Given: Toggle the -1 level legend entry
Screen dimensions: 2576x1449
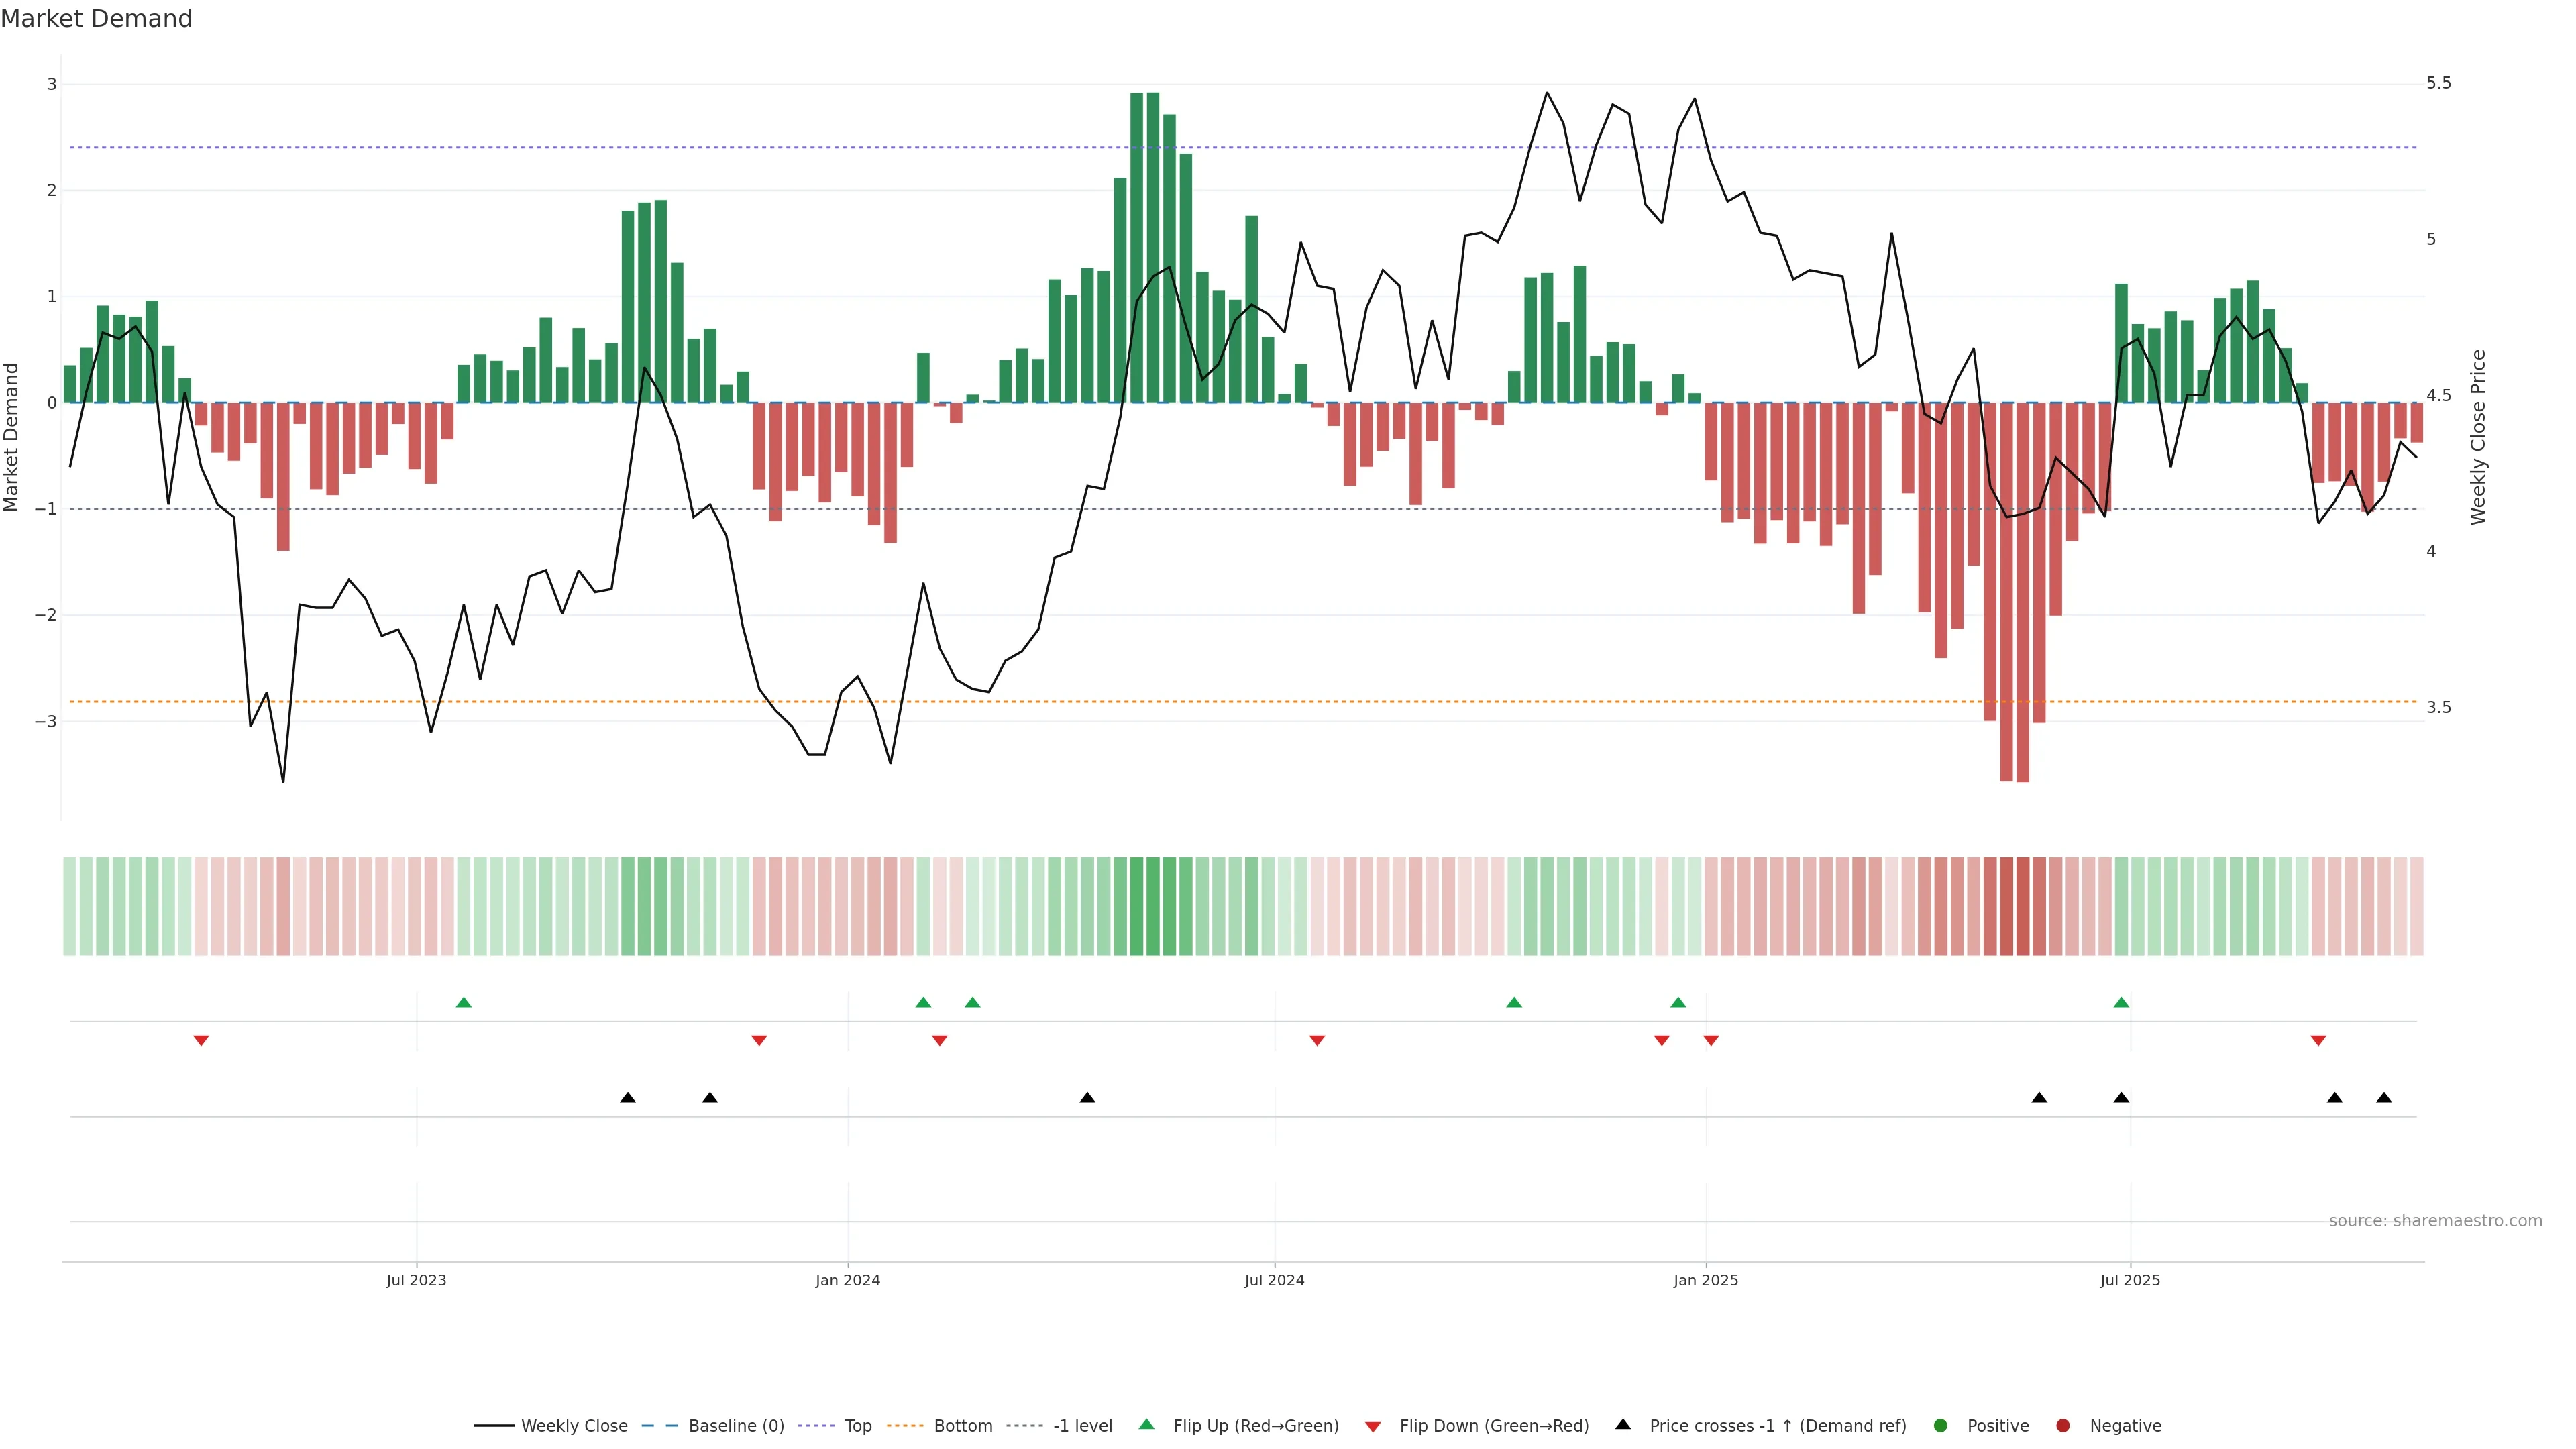Looking at the screenshot, I should pyautogui.click(x=1082, y=1425).
